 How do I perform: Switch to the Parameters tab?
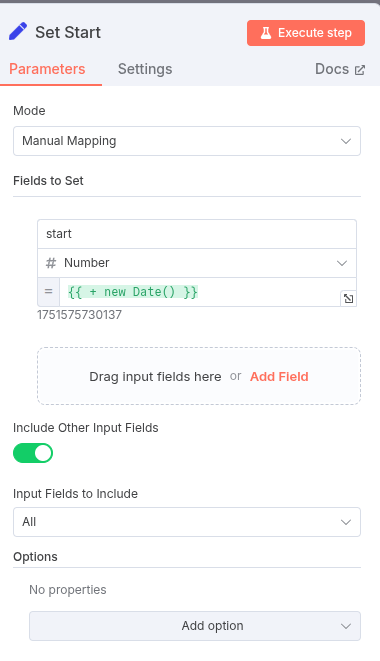47,69
